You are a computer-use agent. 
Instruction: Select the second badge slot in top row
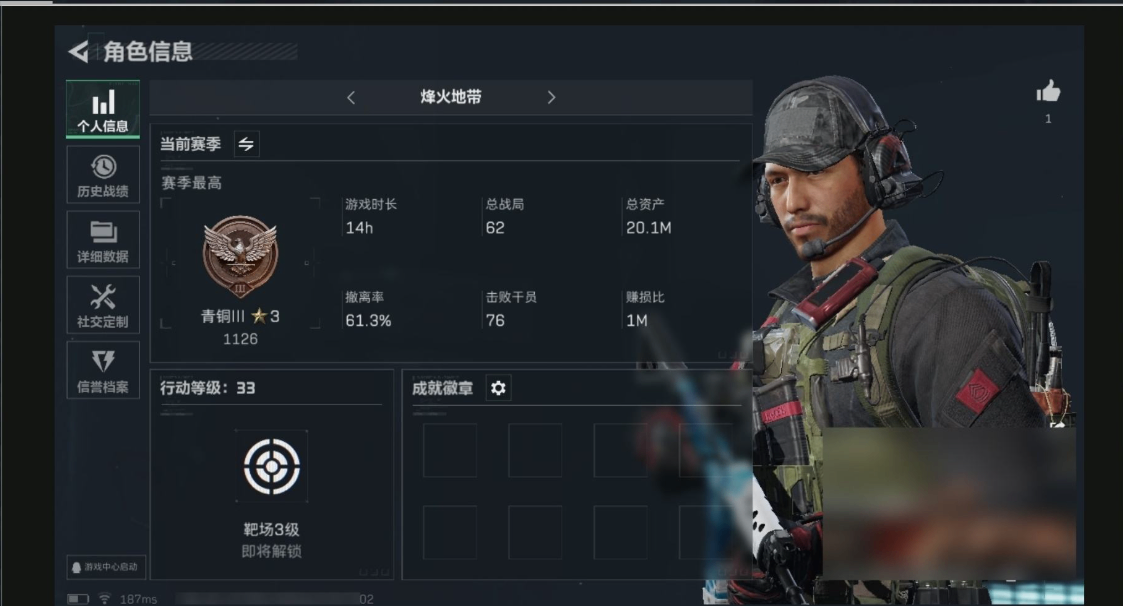pos(535,450)
